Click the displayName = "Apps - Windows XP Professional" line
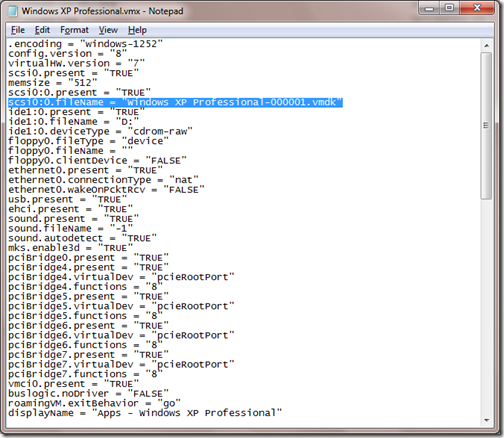Screen dimensions: 504x438 pos(145,413)
